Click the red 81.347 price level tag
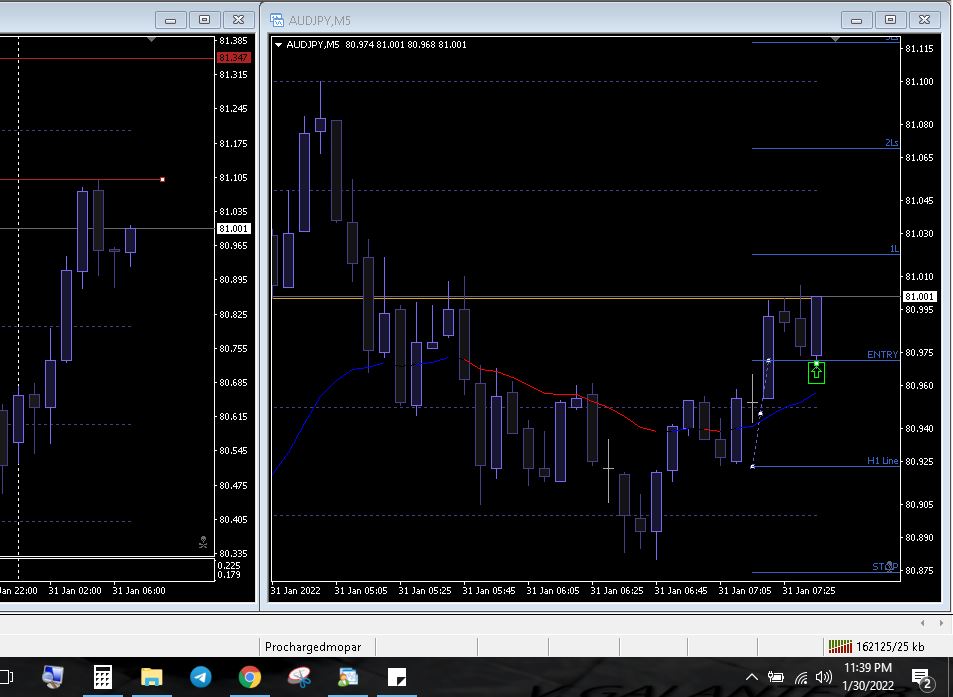Viewport: 953px width, 697px height. pos(233,58)
